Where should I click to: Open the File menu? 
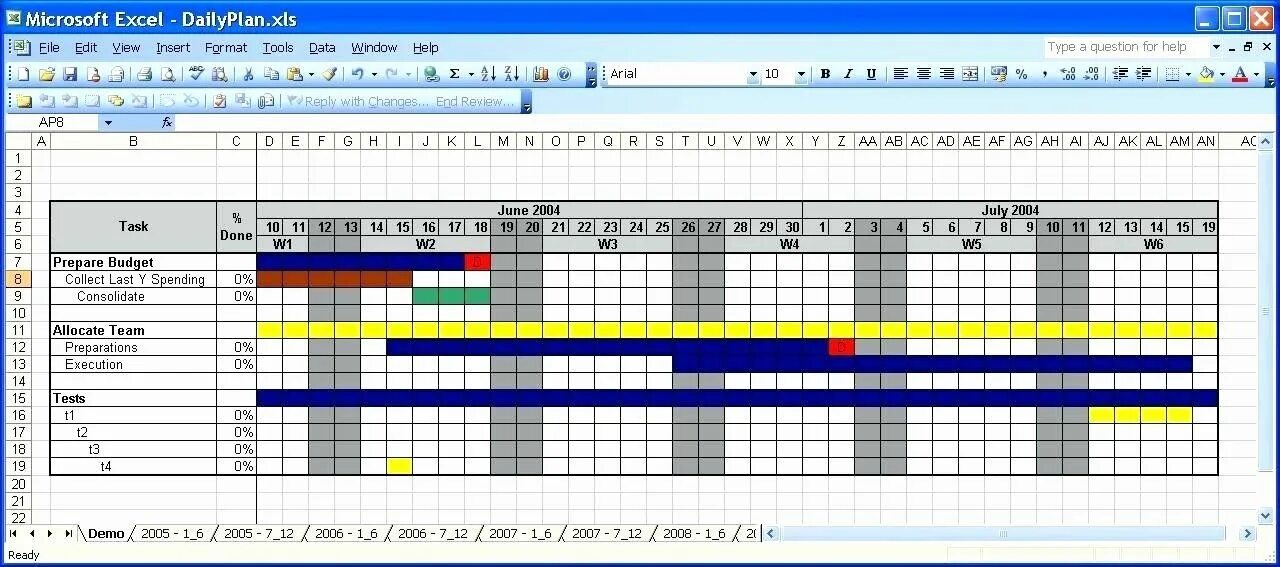49,47
